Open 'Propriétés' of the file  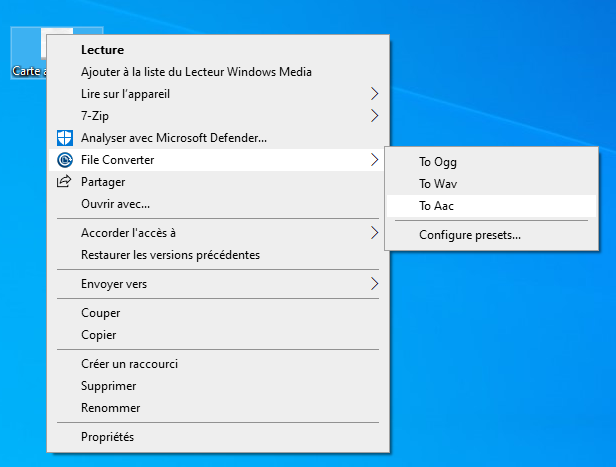(x=107, y=437)
